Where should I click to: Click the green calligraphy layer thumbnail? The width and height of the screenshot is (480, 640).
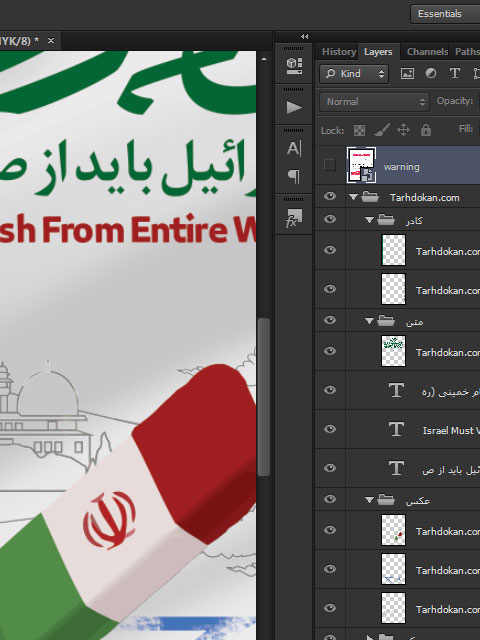pyautogui.click(x=393, y=351)
